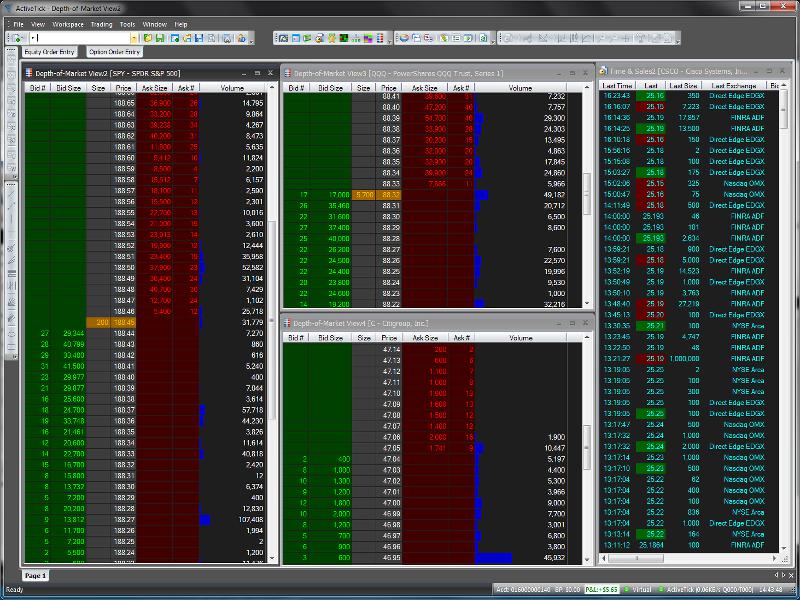The image size is (800, 600).
Task: Open the heat map toolbar icon
Action: click(343, 38)
